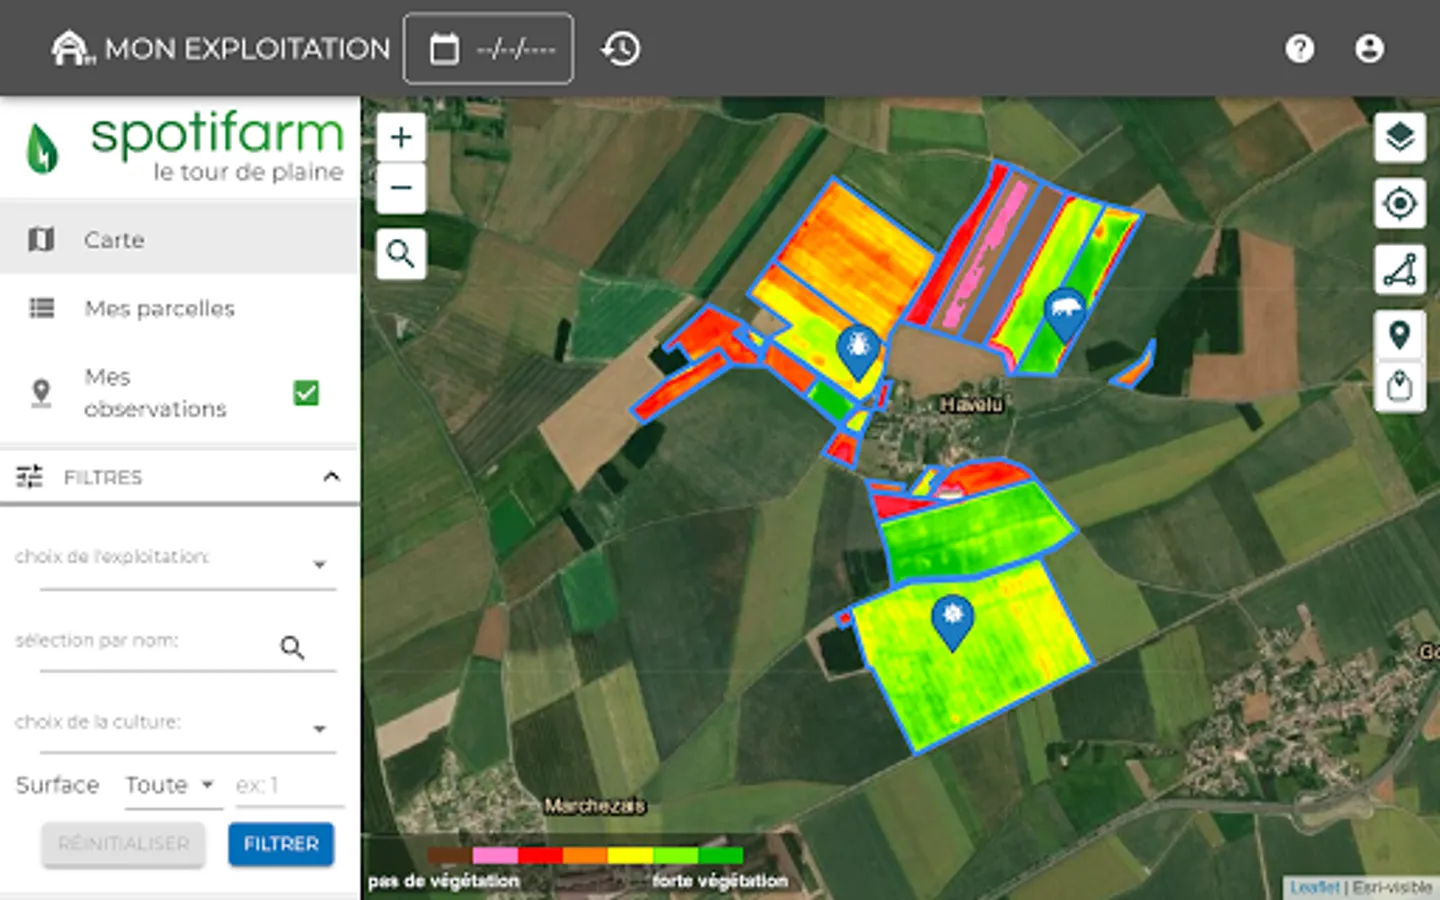Click the brown legend color swatch
This screenshot has height=900, width=1440.
click(x=450, y=856)
